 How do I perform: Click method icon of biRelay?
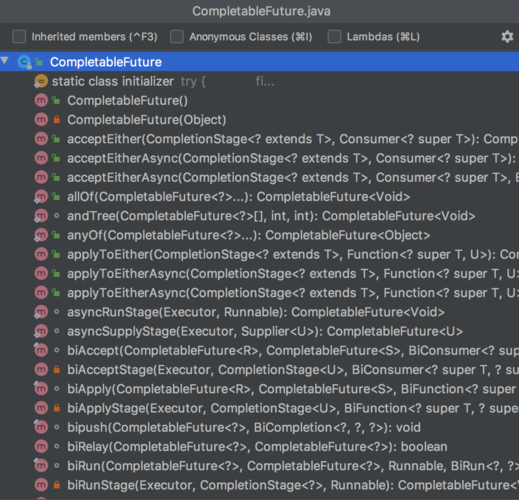pos(41,447)
